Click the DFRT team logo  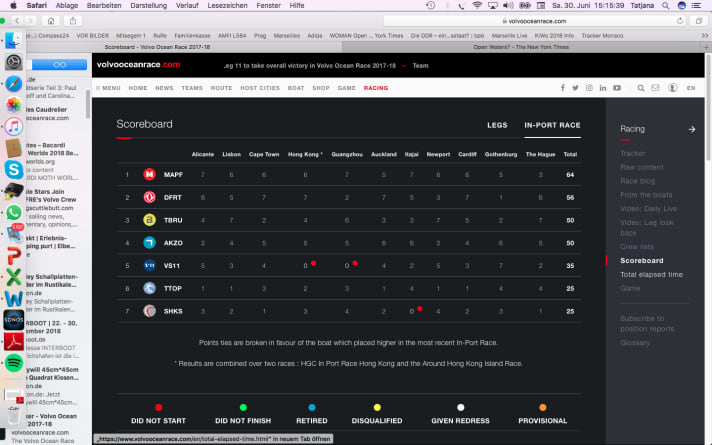(149, 197)
